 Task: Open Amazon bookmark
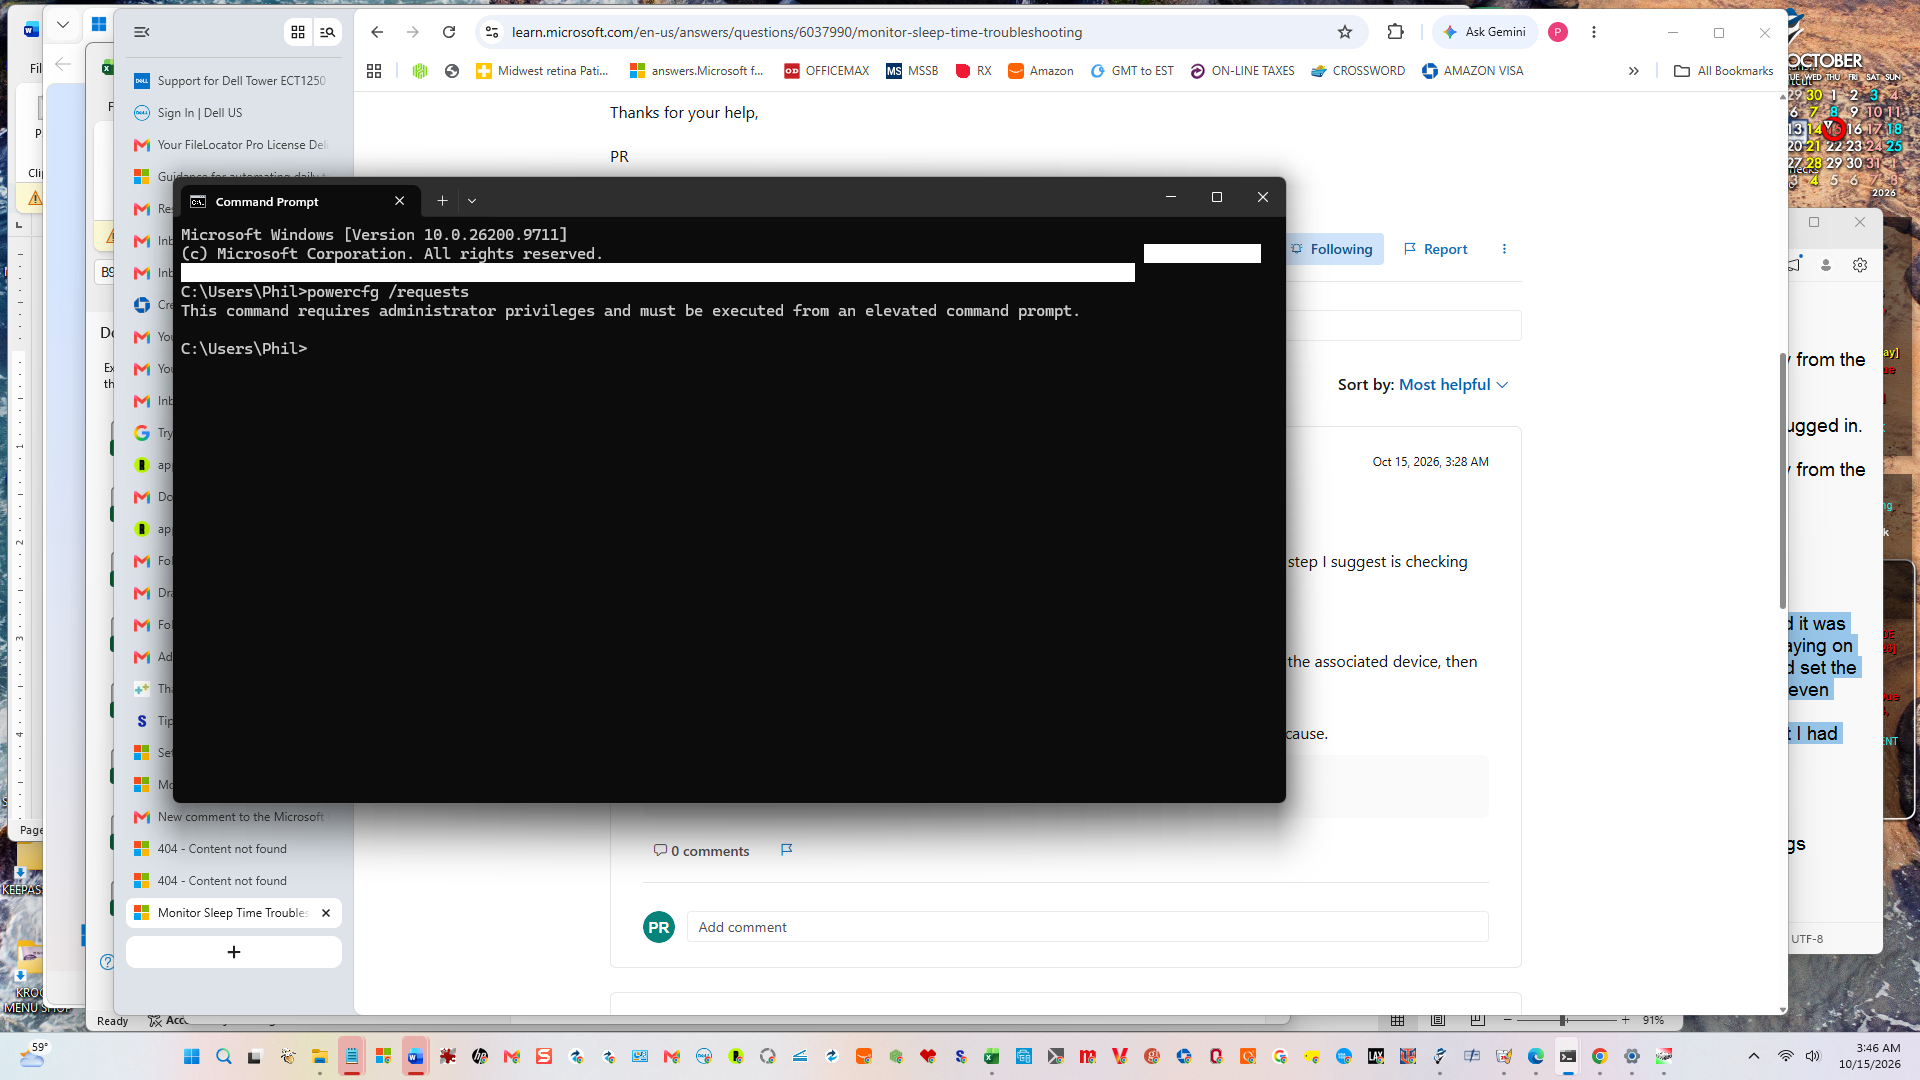[1041, 71]
